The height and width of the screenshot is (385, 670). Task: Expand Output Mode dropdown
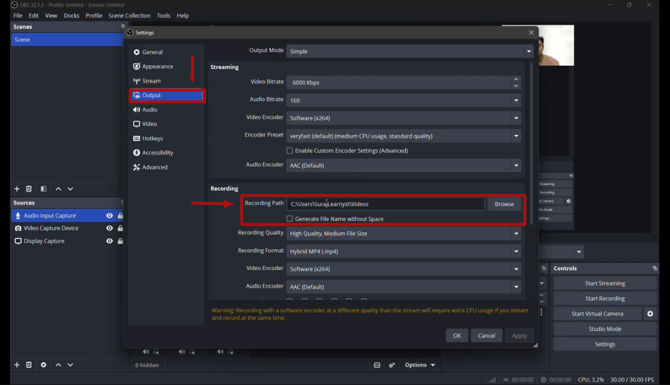tap(410, 51)
